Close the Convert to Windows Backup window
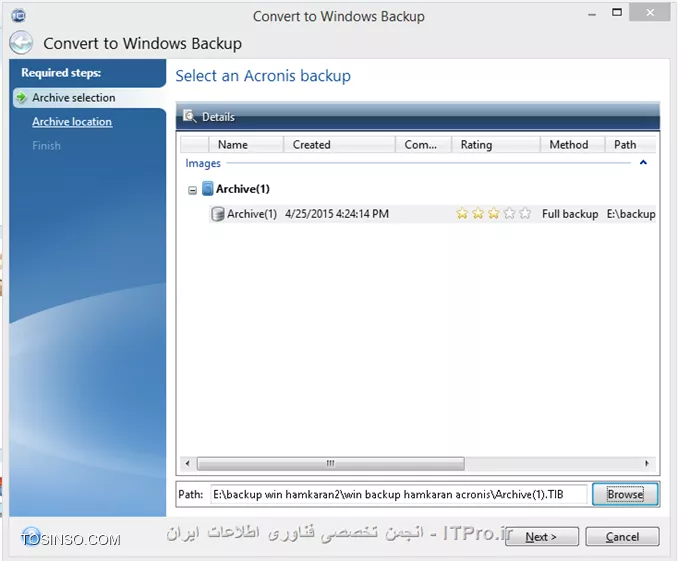 (x=649, y=13)
